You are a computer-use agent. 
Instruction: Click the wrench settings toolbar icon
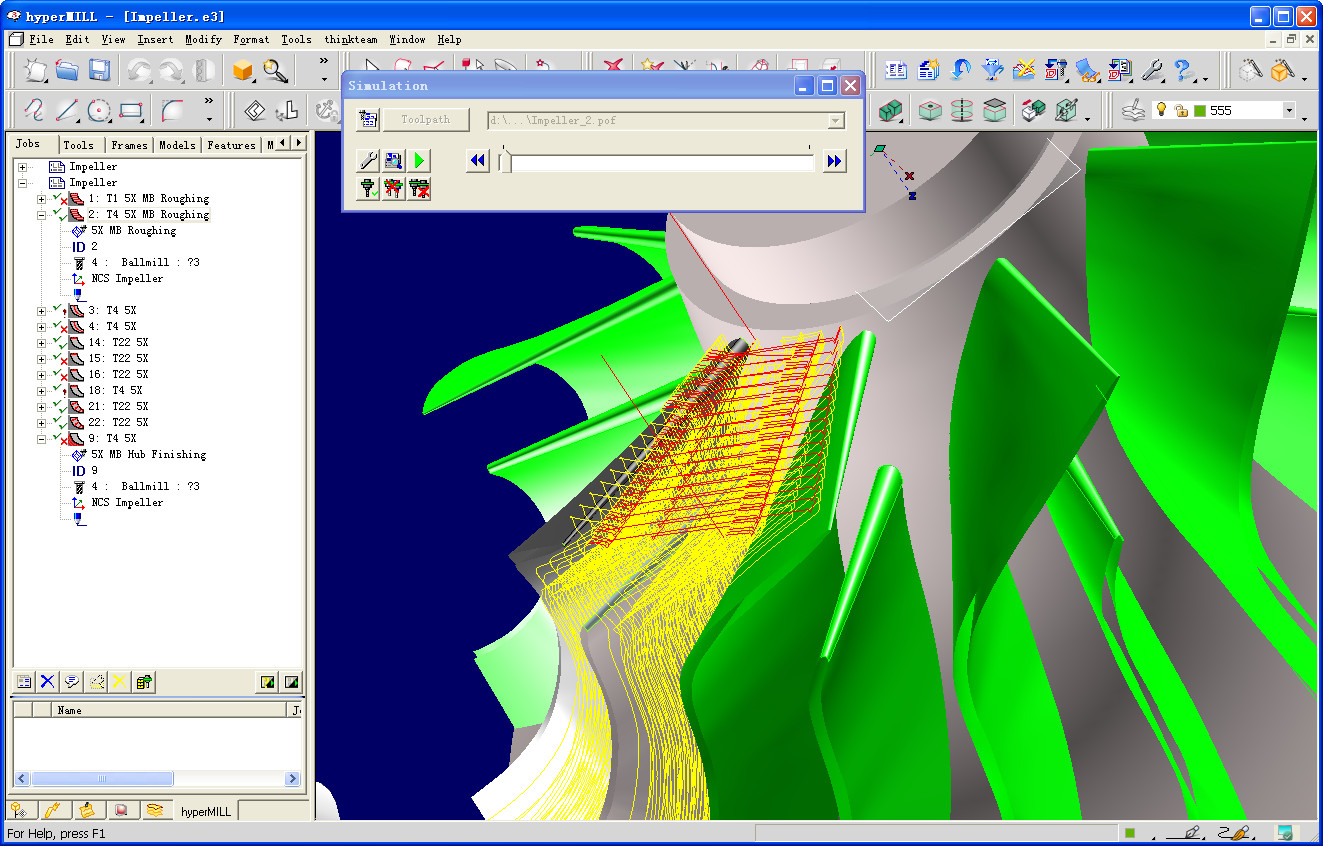[x=1152, y=70]
